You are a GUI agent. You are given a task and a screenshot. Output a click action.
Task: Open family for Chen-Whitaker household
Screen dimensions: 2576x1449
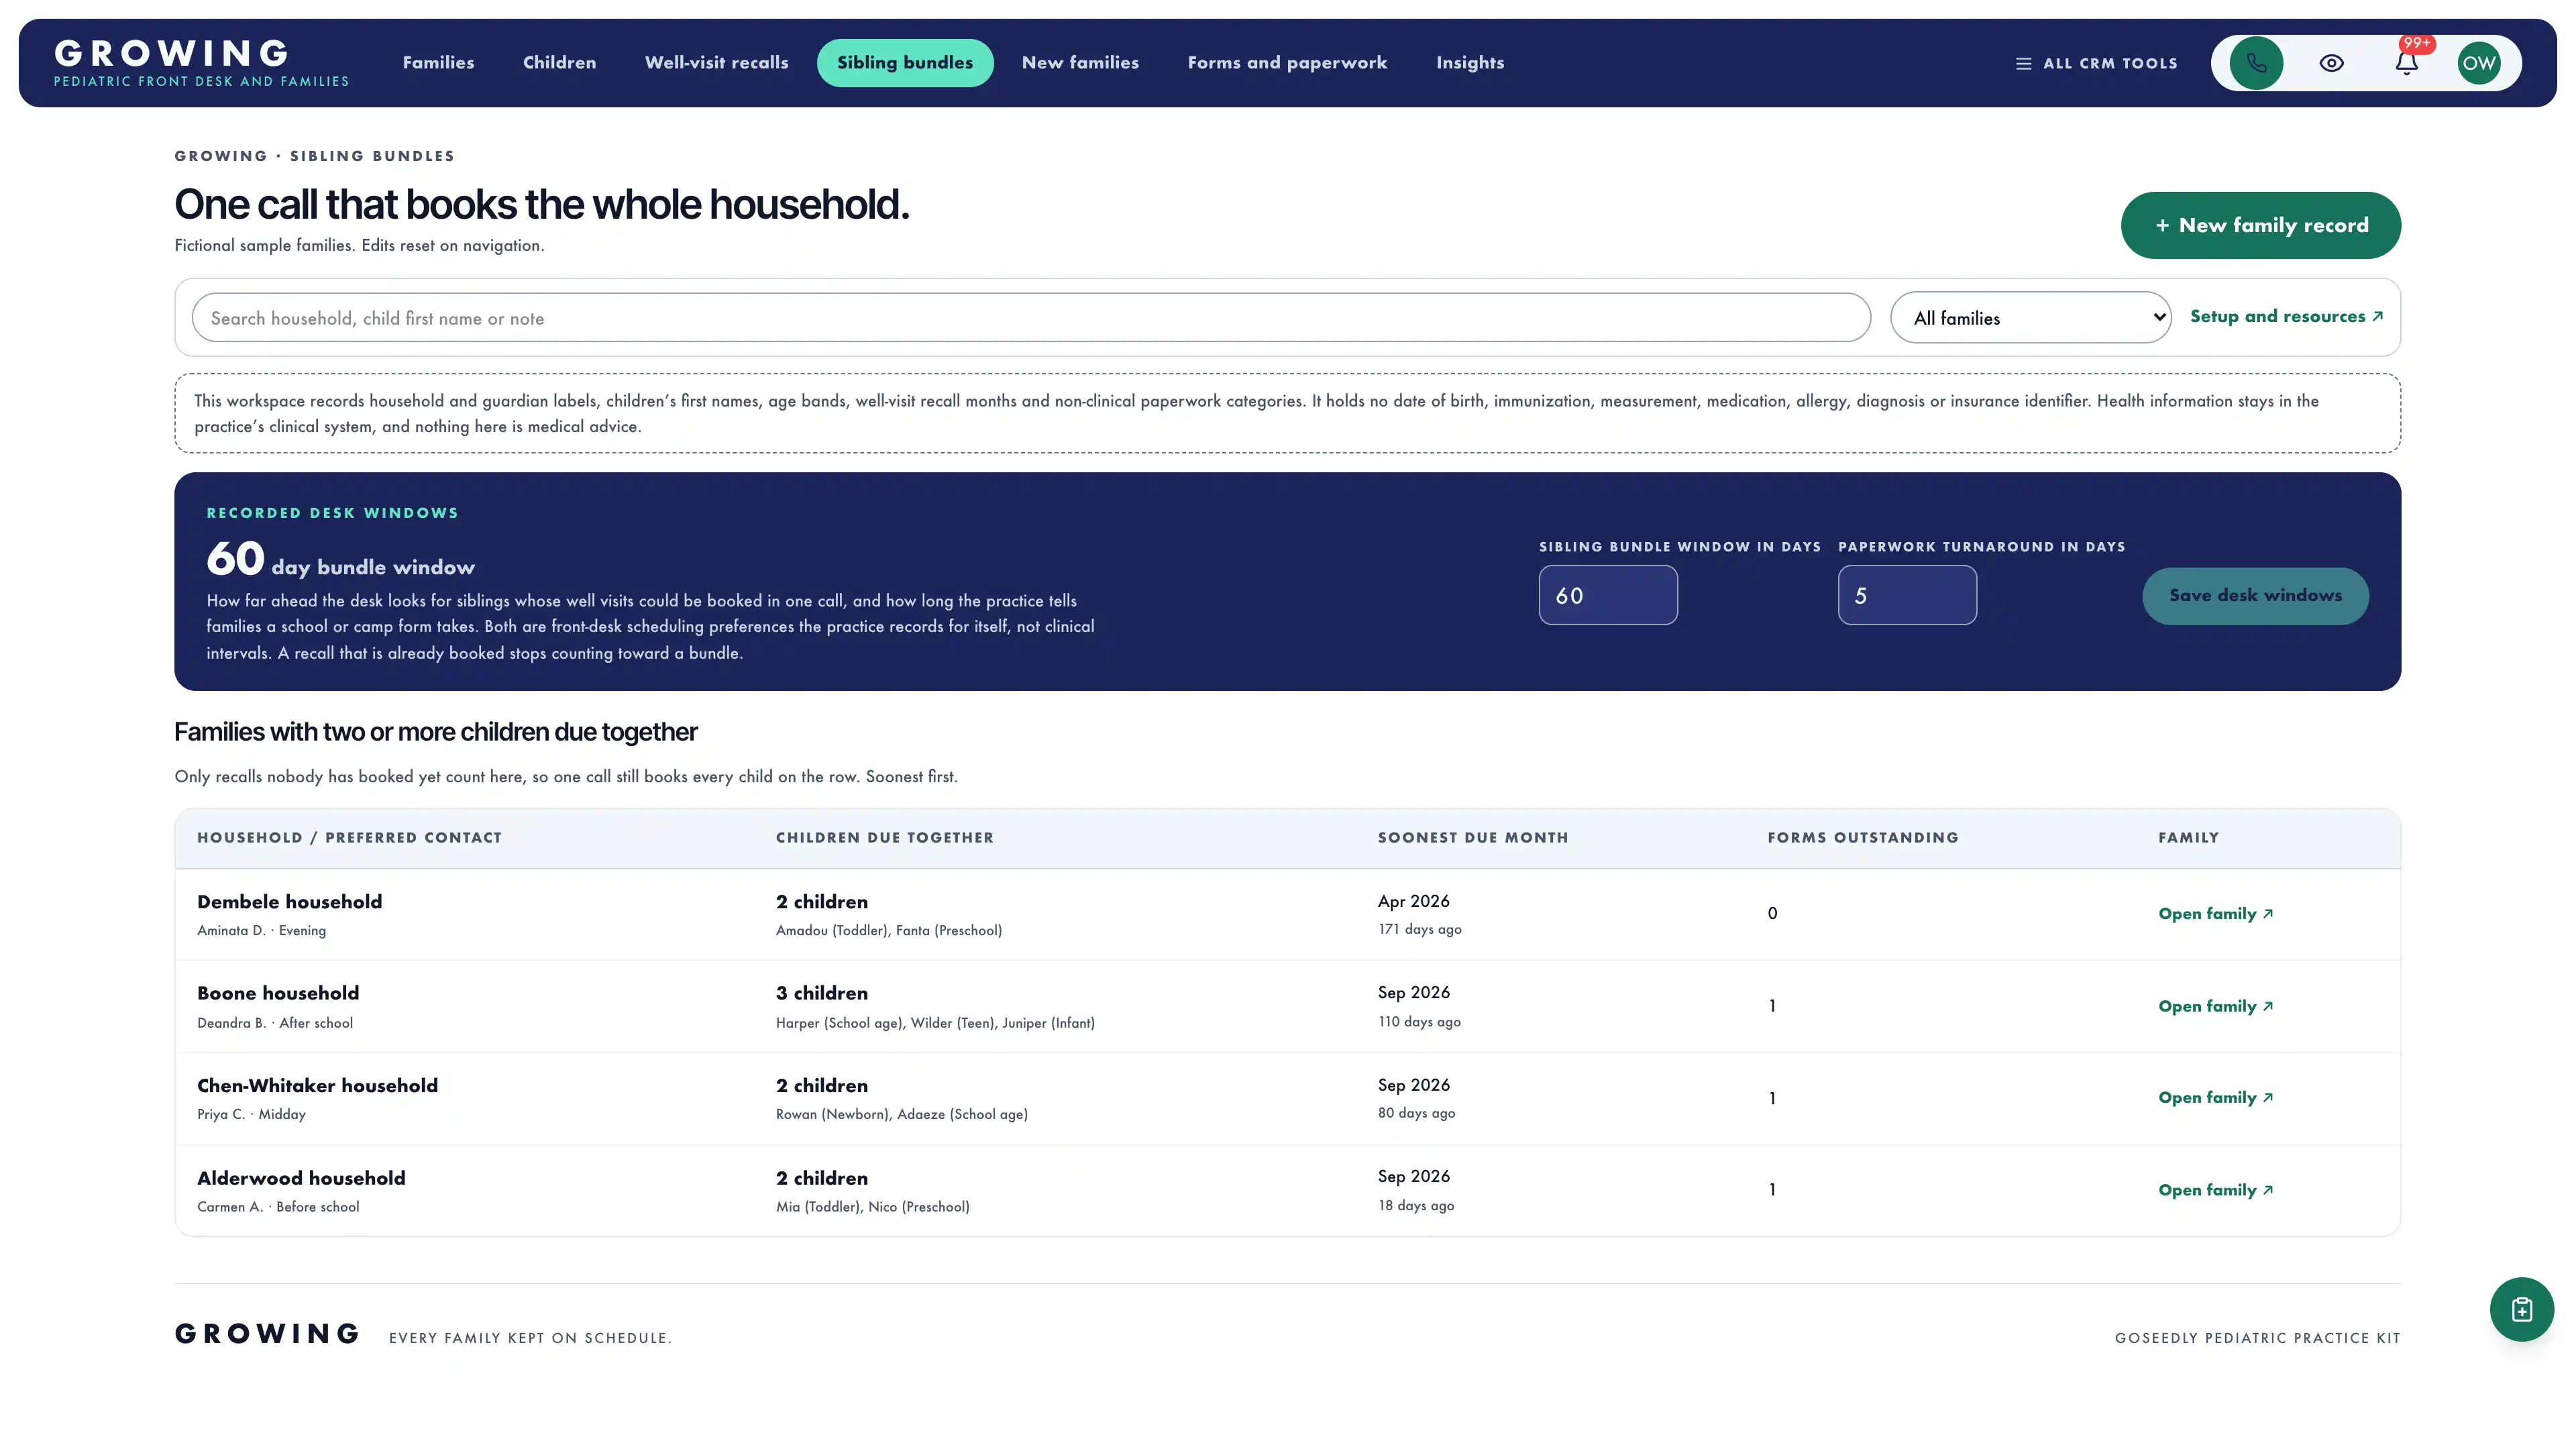coord(2215,1098)
